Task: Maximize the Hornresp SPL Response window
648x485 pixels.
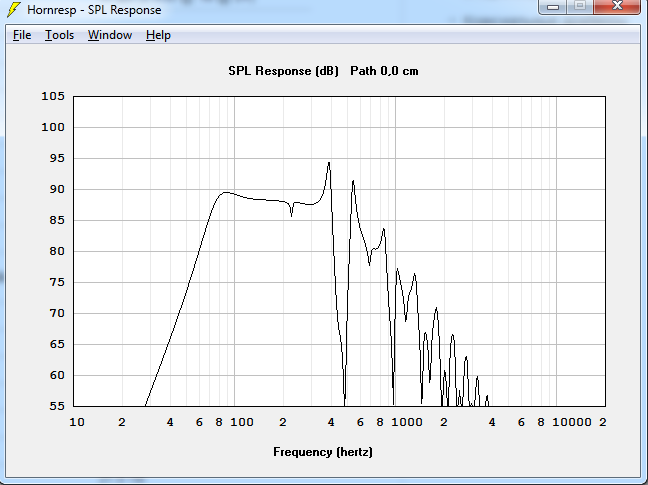Action: tap(580, 6)
